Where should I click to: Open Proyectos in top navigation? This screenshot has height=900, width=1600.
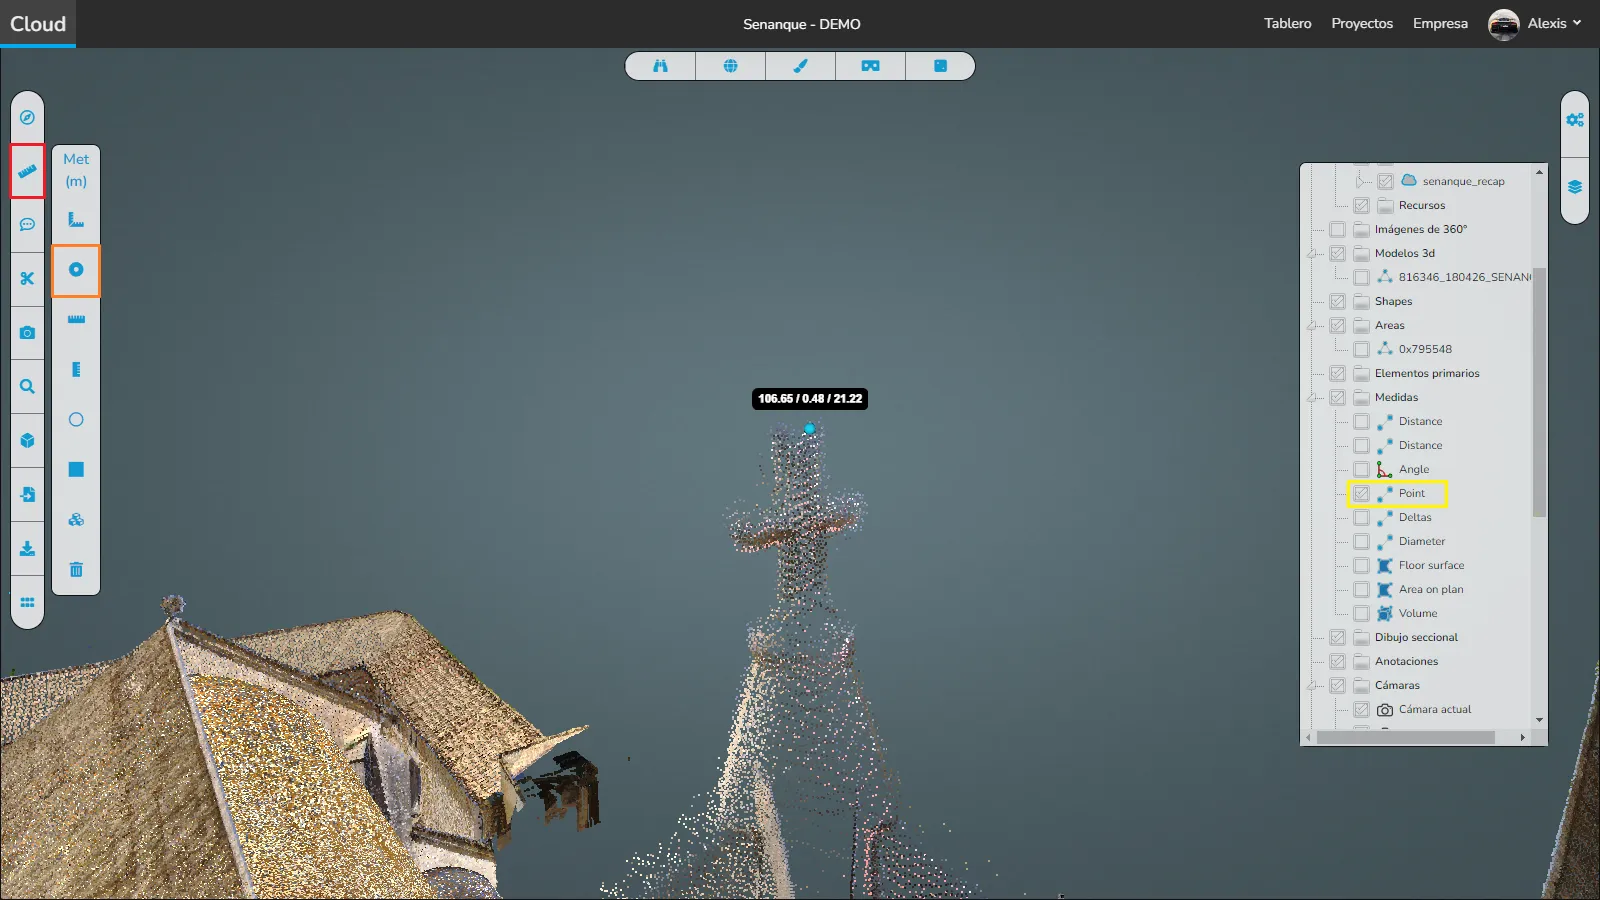click(x=1362, y=23)
